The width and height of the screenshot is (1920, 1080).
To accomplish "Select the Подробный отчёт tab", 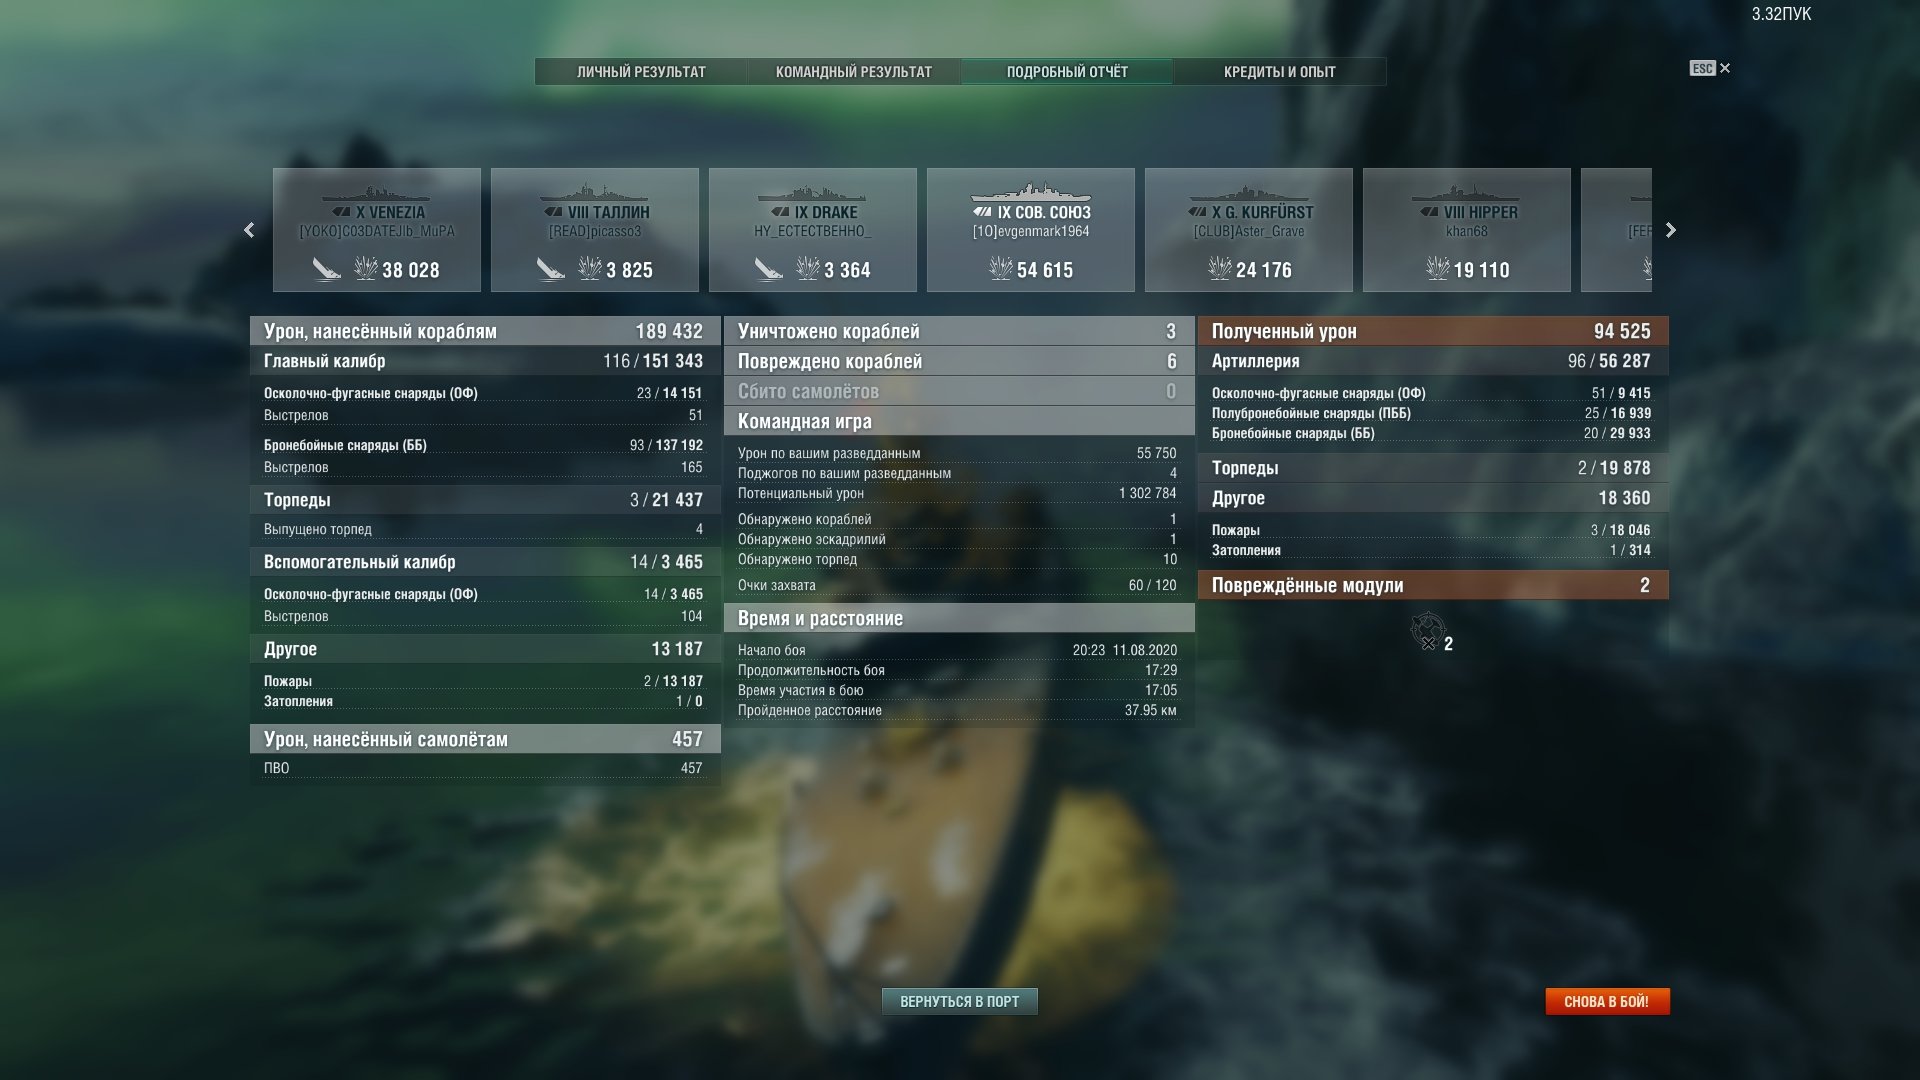I will [x=1067, y=72].
